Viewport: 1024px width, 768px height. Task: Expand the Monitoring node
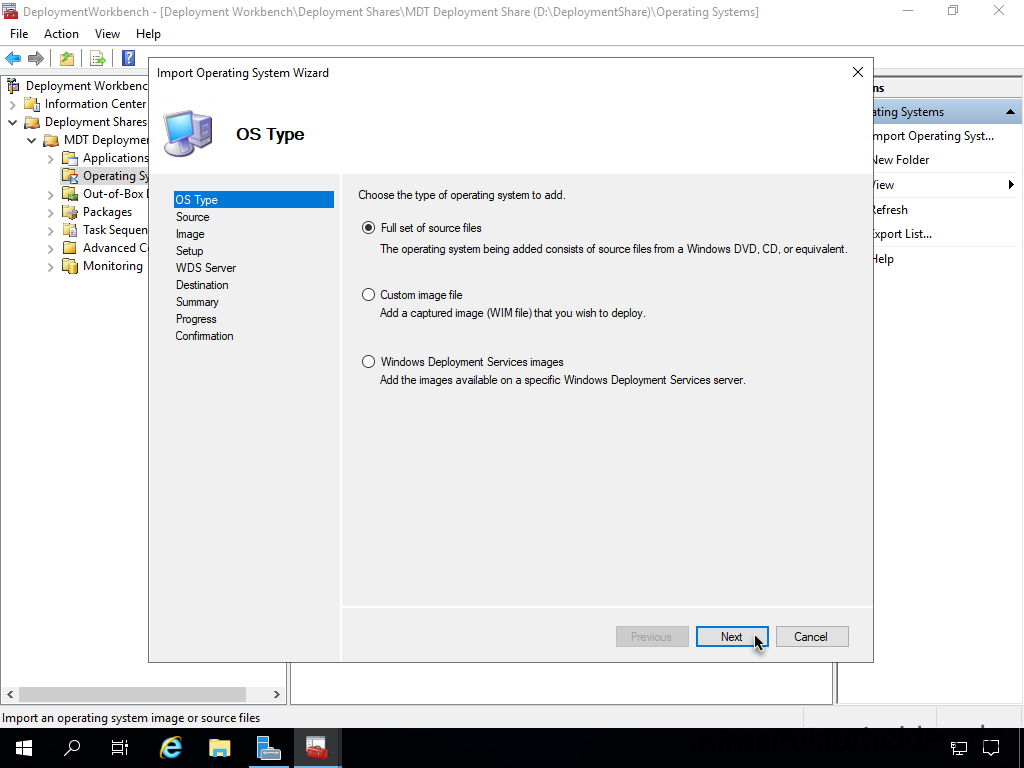[x=50, y=266]
